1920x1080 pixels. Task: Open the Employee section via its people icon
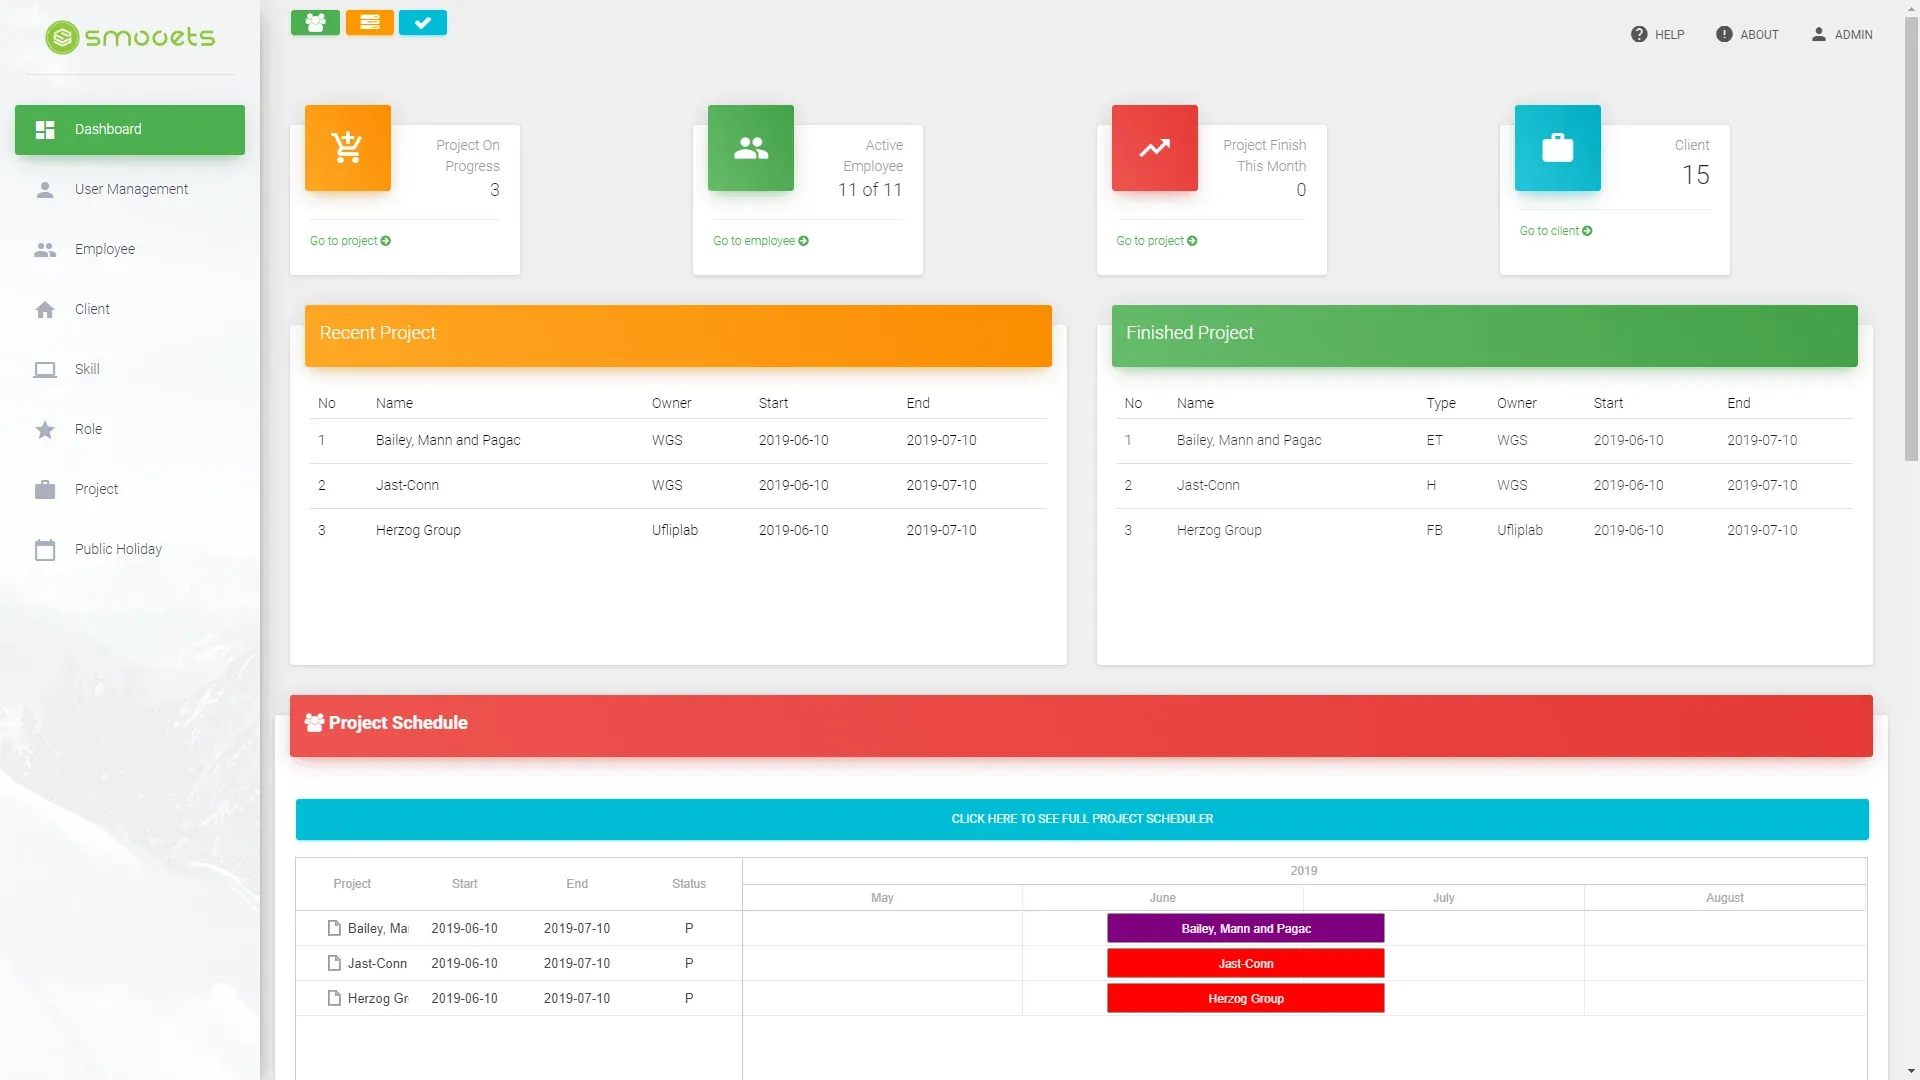pyautogui.click(x=45, y=249)
